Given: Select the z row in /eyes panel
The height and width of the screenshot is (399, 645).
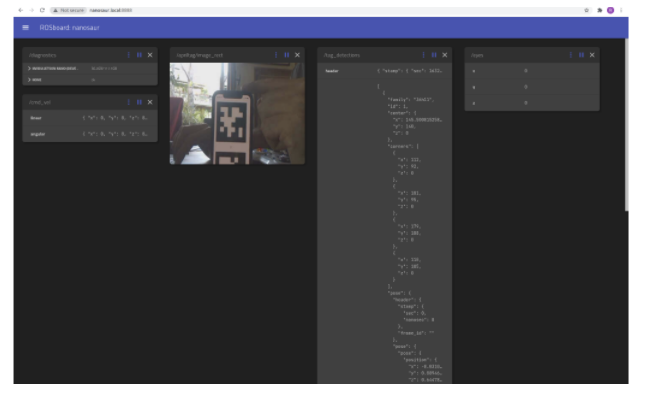Looking at the screenshot, I should (532, 103).
